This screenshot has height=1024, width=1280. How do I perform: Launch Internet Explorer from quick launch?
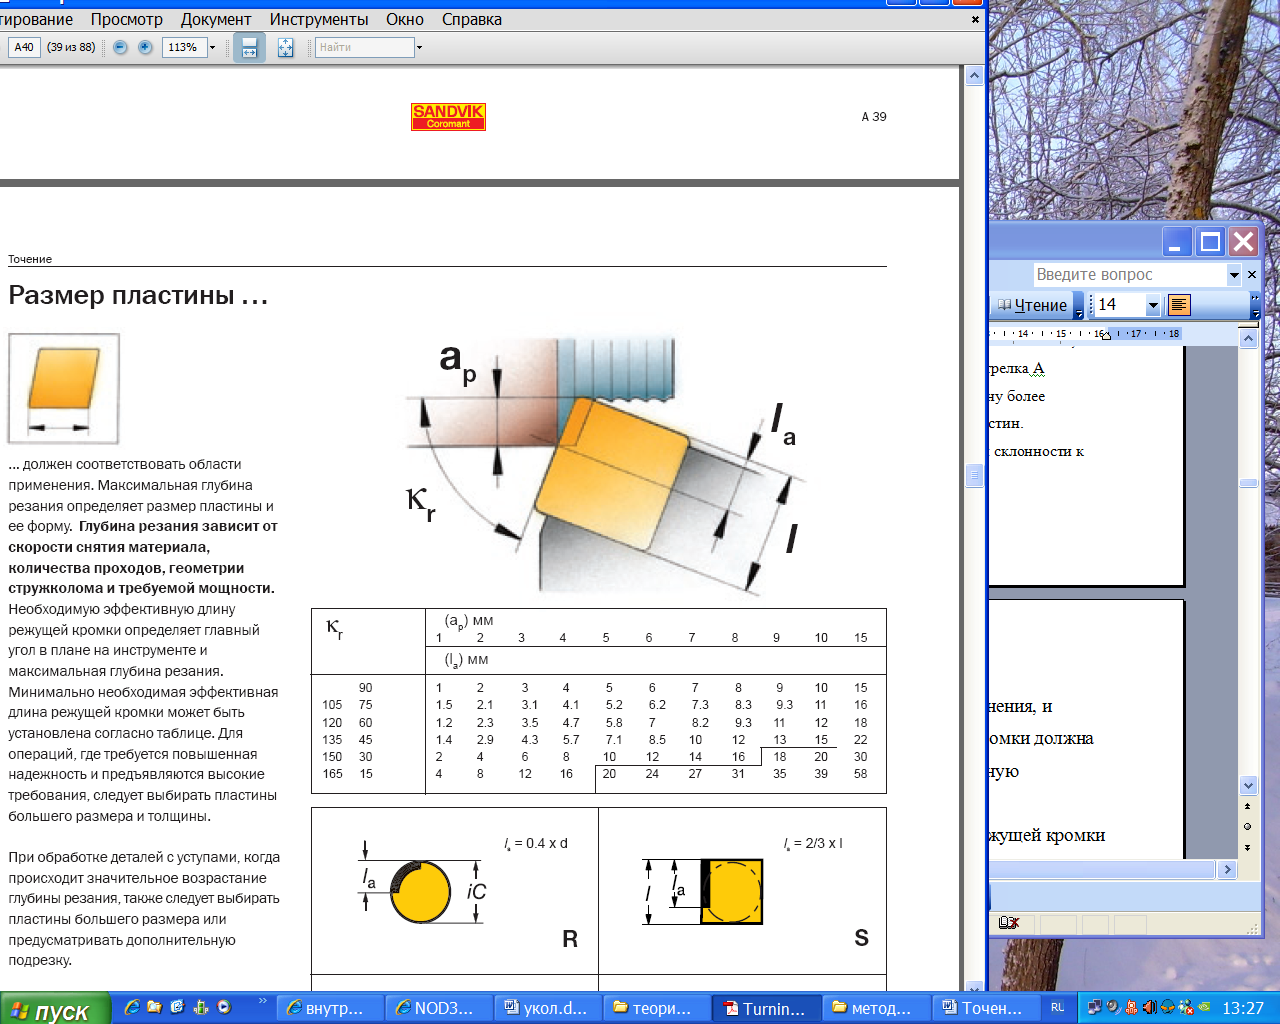[x=131, y=1008]
